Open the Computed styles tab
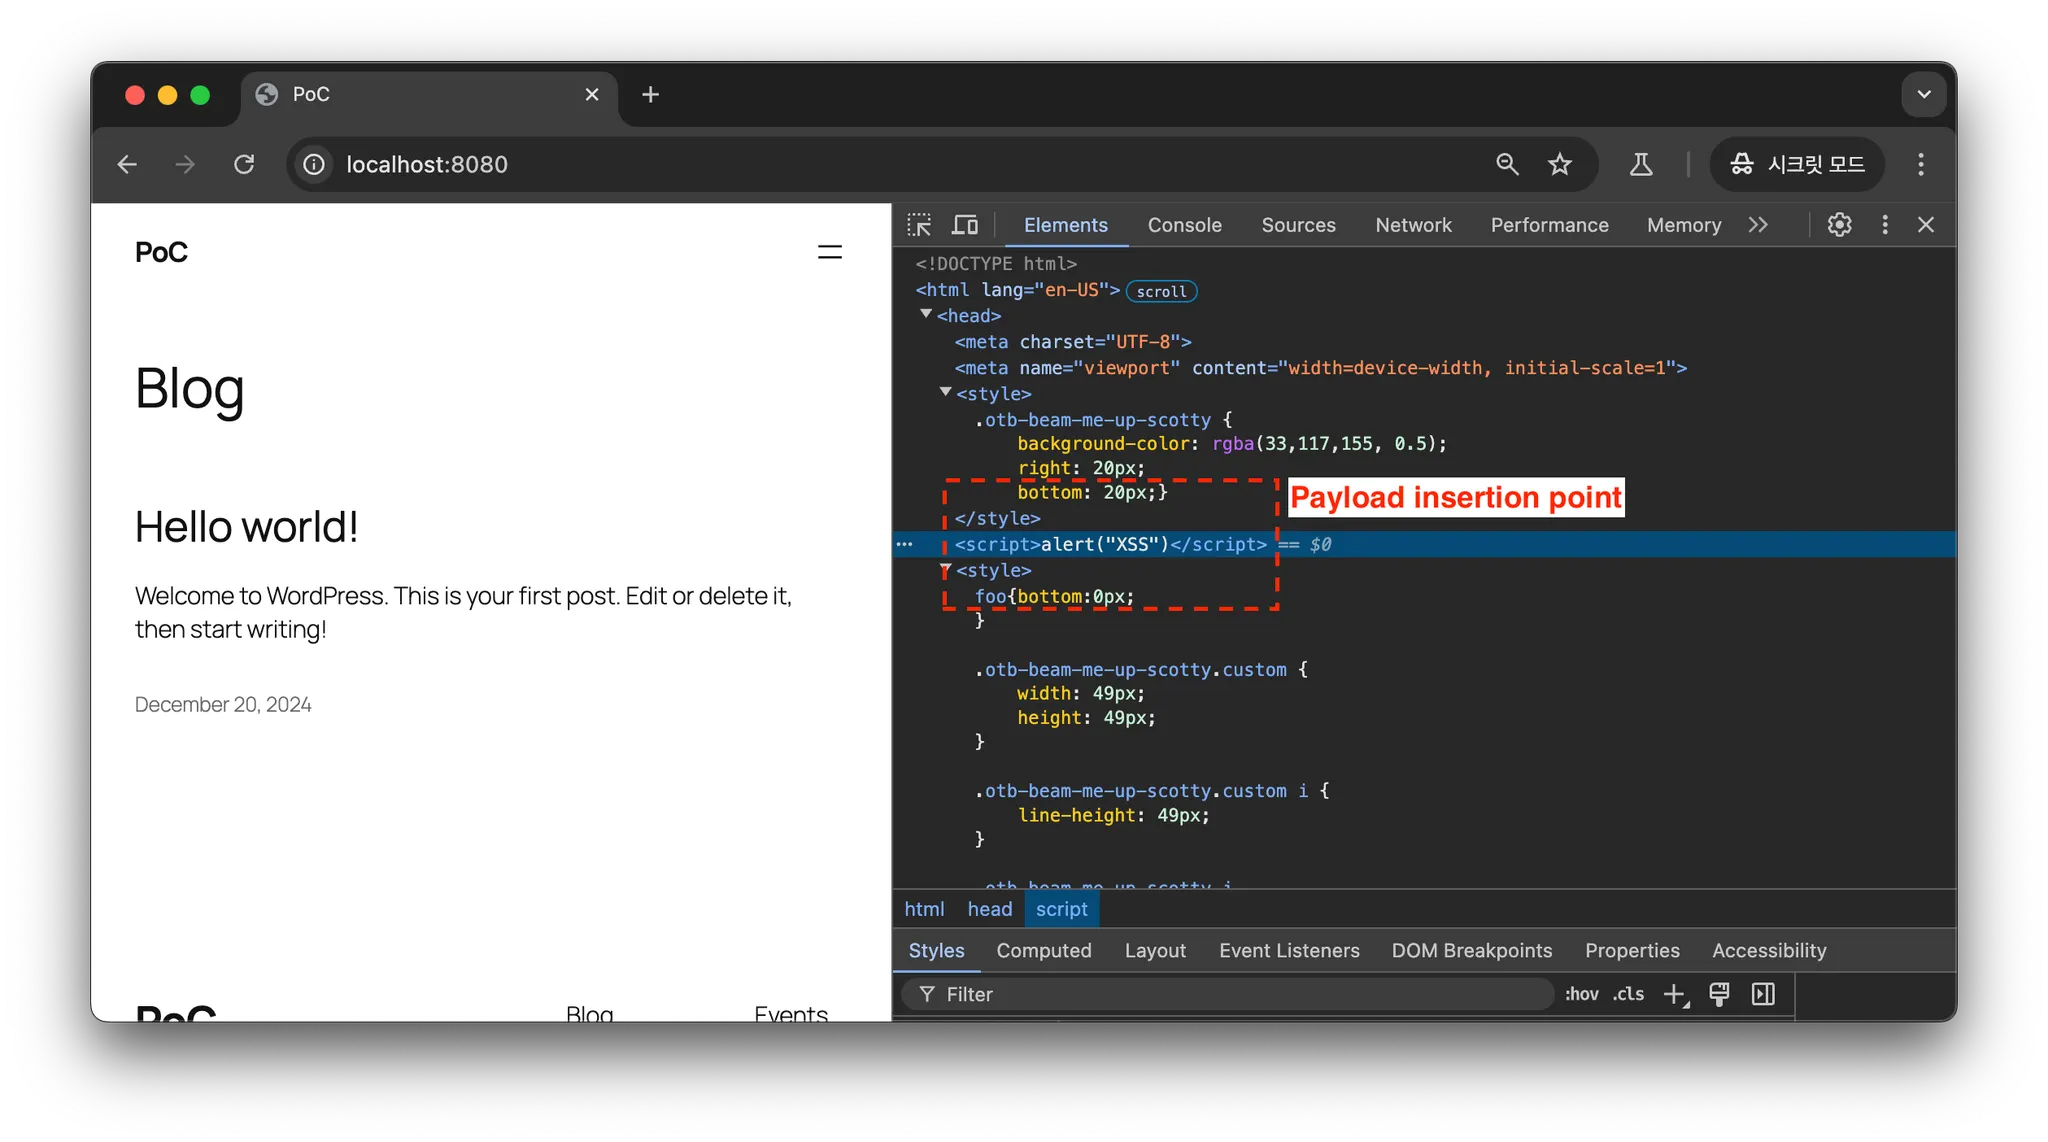 1043,951
